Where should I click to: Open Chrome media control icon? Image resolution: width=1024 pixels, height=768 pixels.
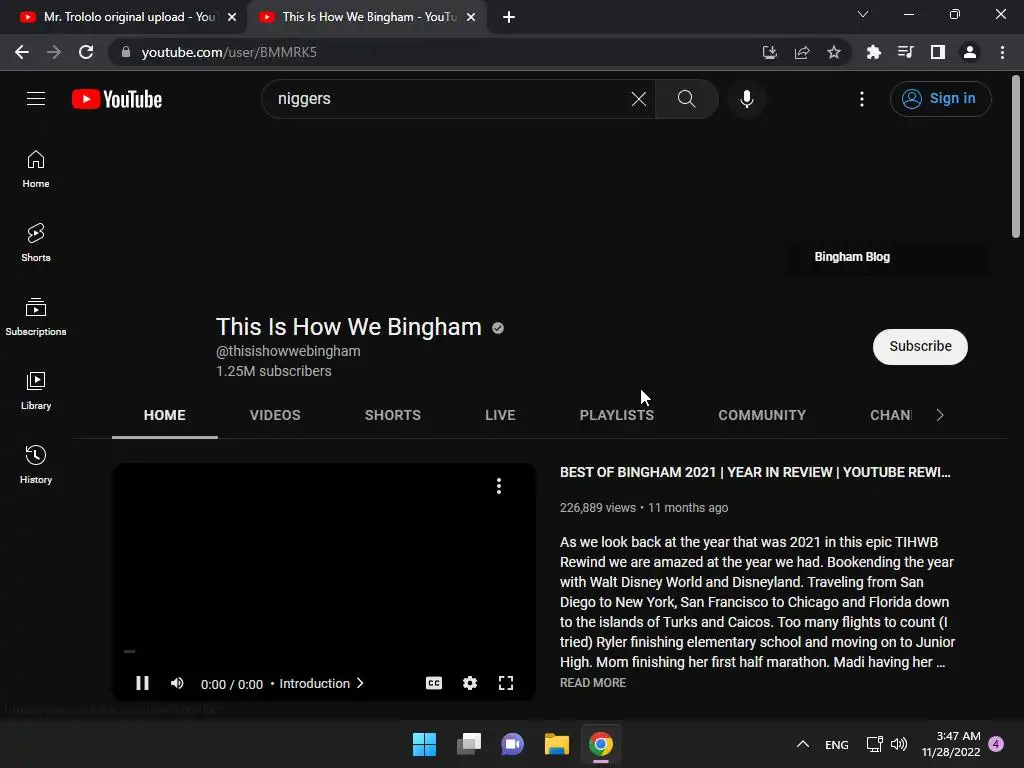(x=906, y=52)
